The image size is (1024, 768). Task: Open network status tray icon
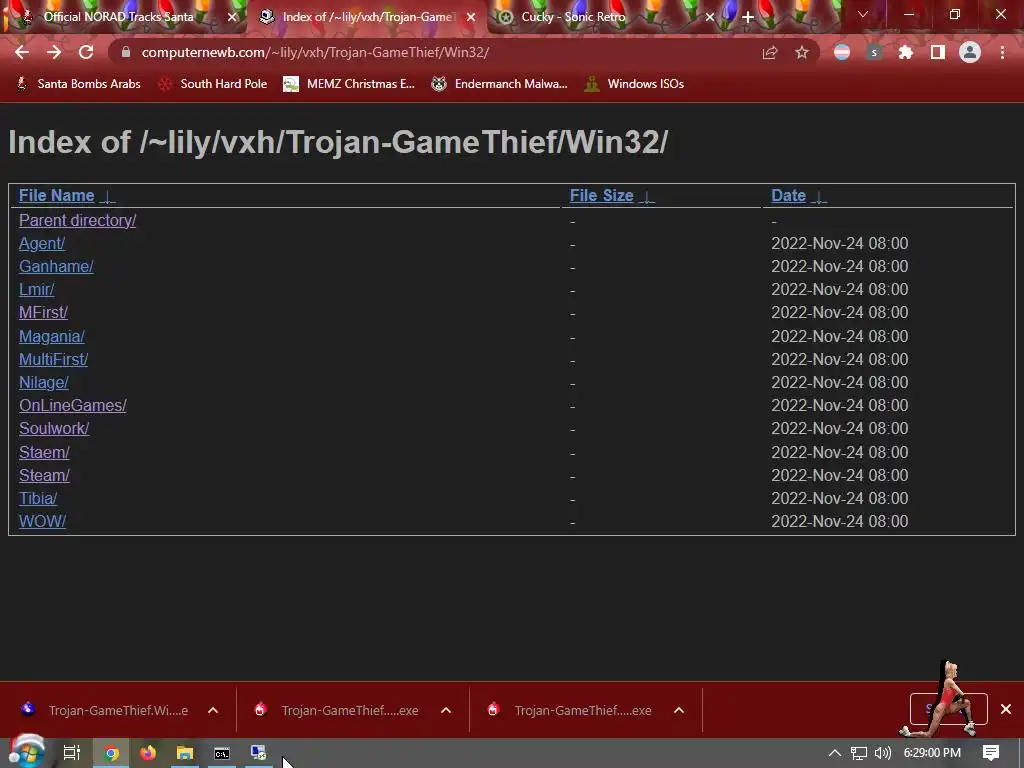[859, 753]
